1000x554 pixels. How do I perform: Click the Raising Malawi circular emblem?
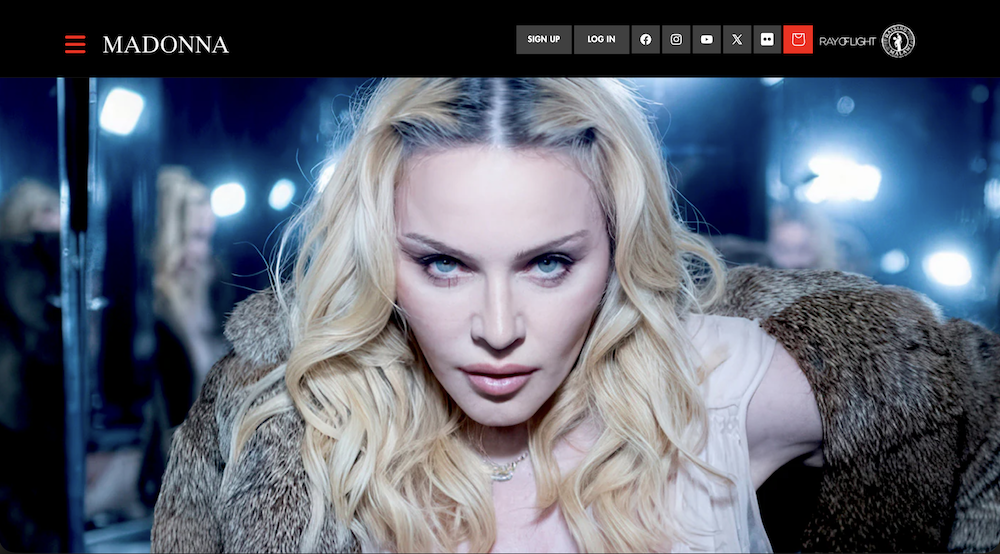tap(898, 41)
